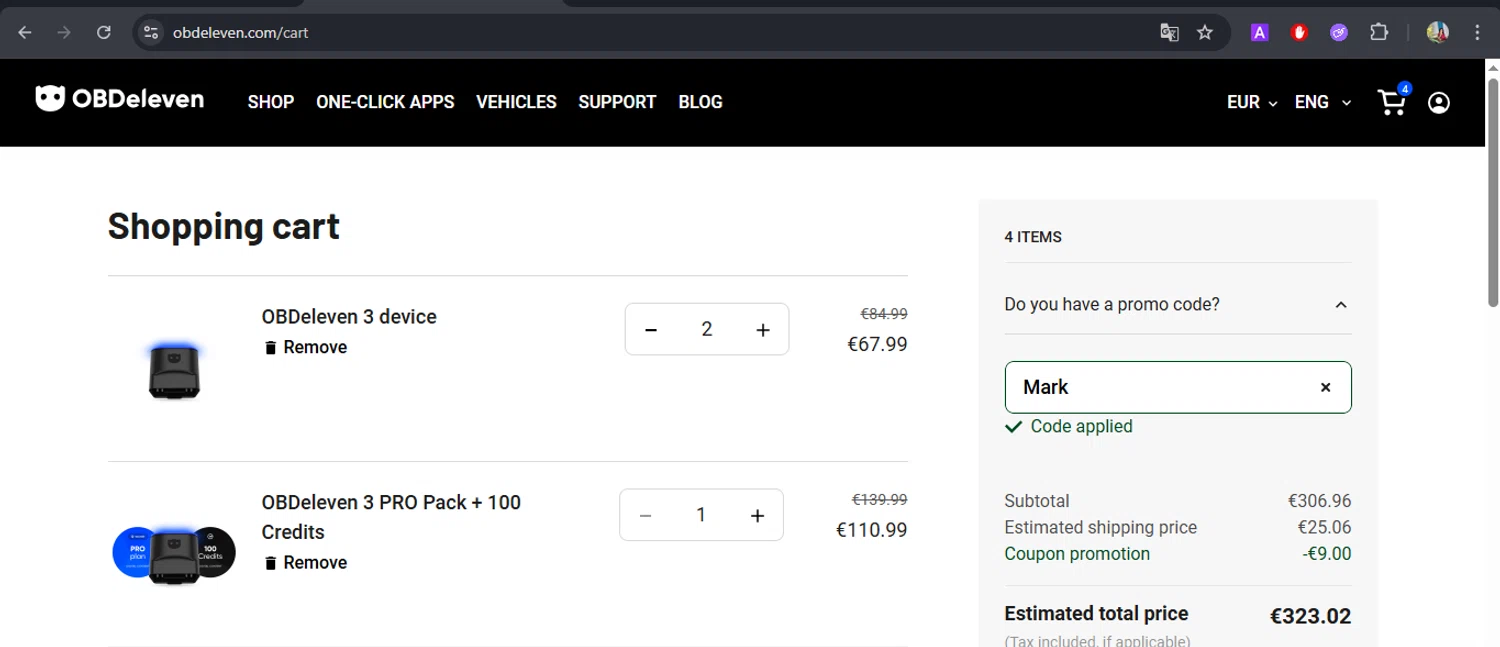Viewport: 1500px width, 647px height.
Task: Remove OBDeleven 3 device from cart
Action: click(306, 347)
